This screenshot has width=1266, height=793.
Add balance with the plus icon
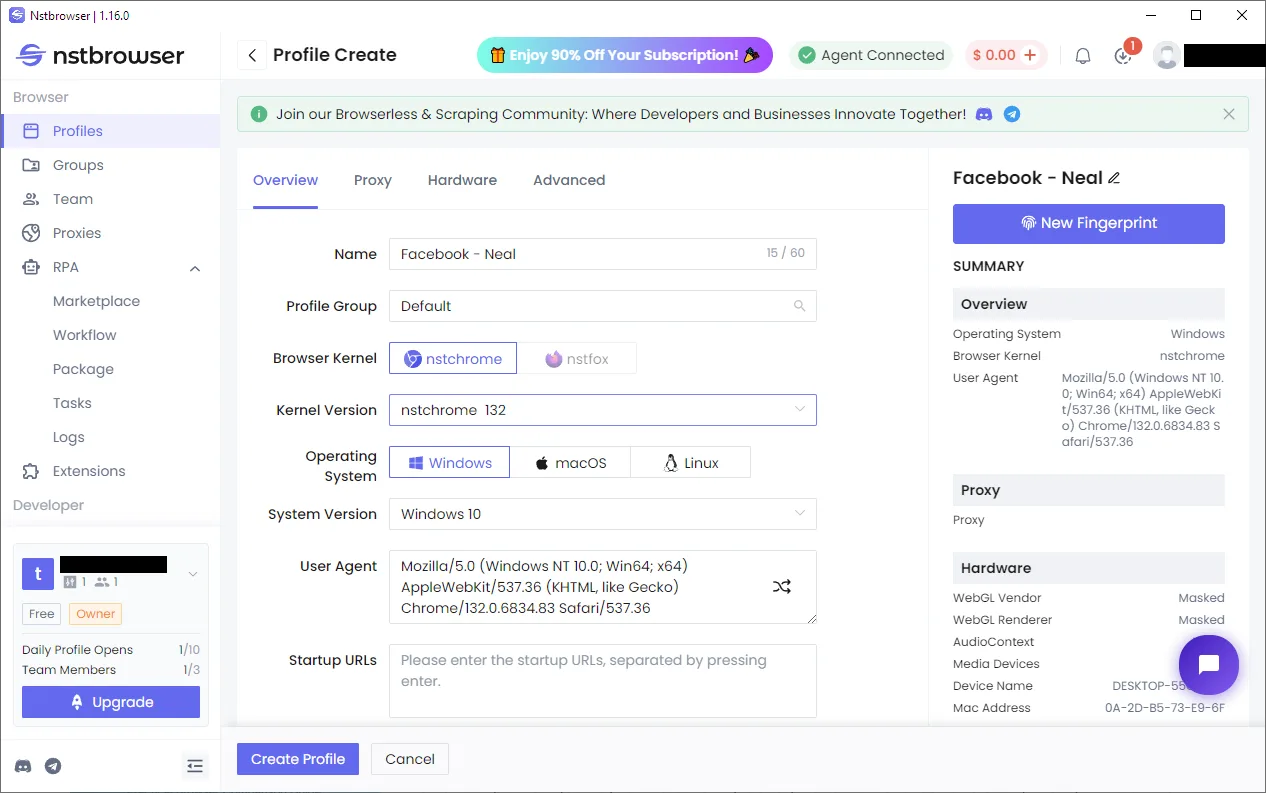[1030, 55]
